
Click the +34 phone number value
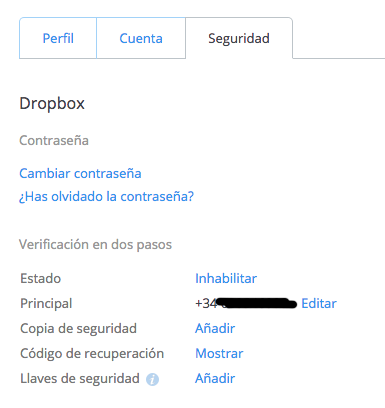pyautogui.click(x=246, y=303)
